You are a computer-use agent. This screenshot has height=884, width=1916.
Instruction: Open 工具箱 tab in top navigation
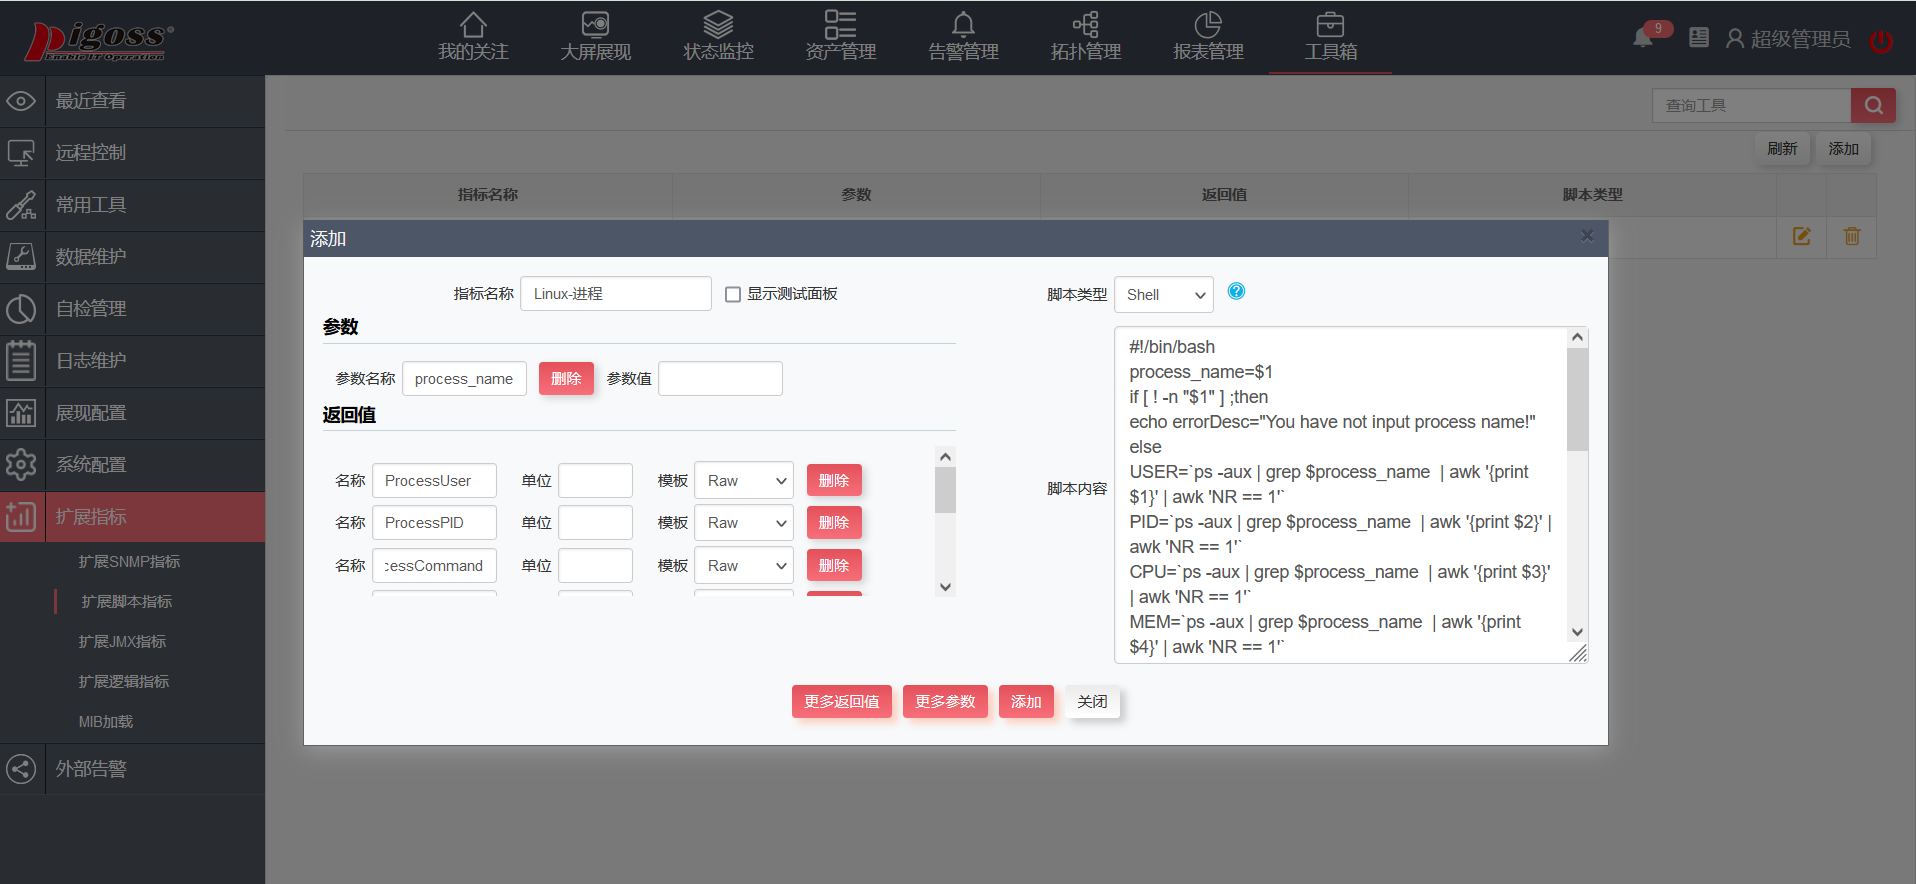1330,37
